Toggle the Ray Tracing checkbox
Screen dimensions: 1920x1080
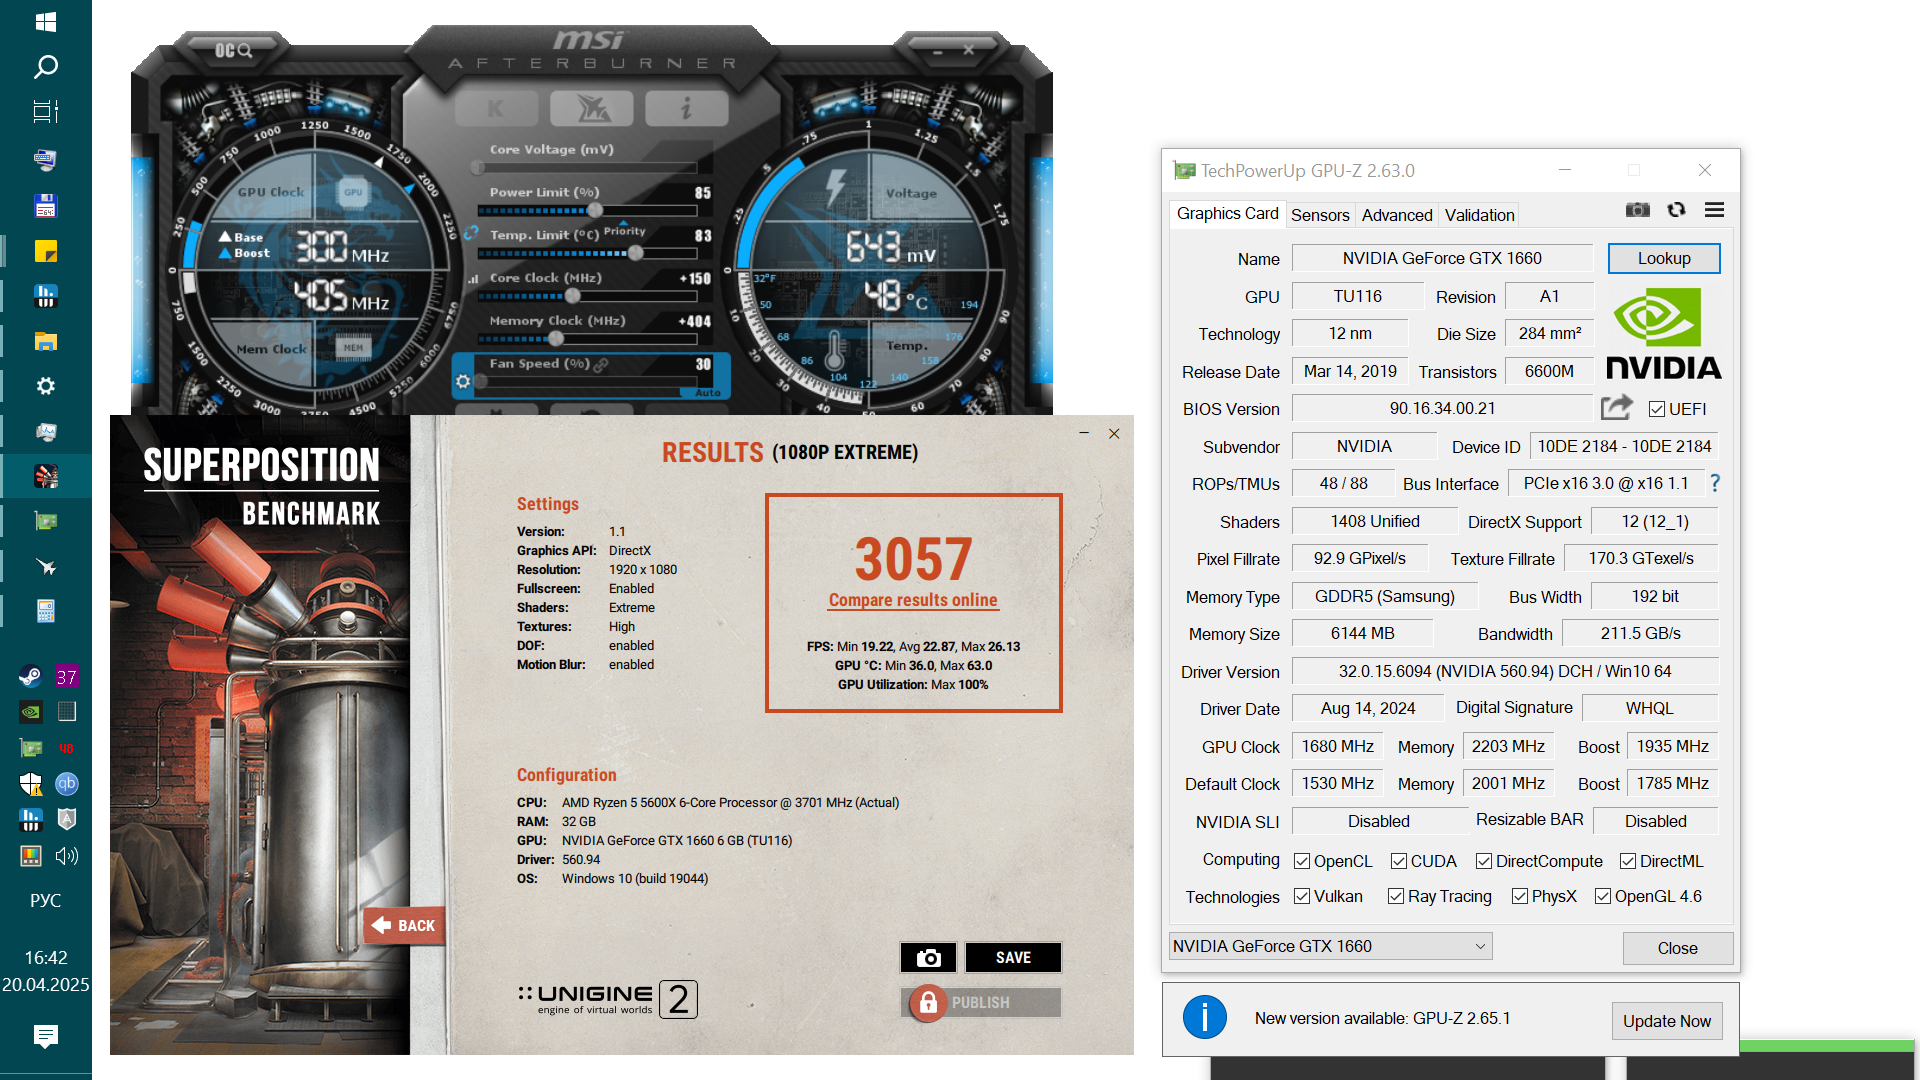(x=1396, y=896)
